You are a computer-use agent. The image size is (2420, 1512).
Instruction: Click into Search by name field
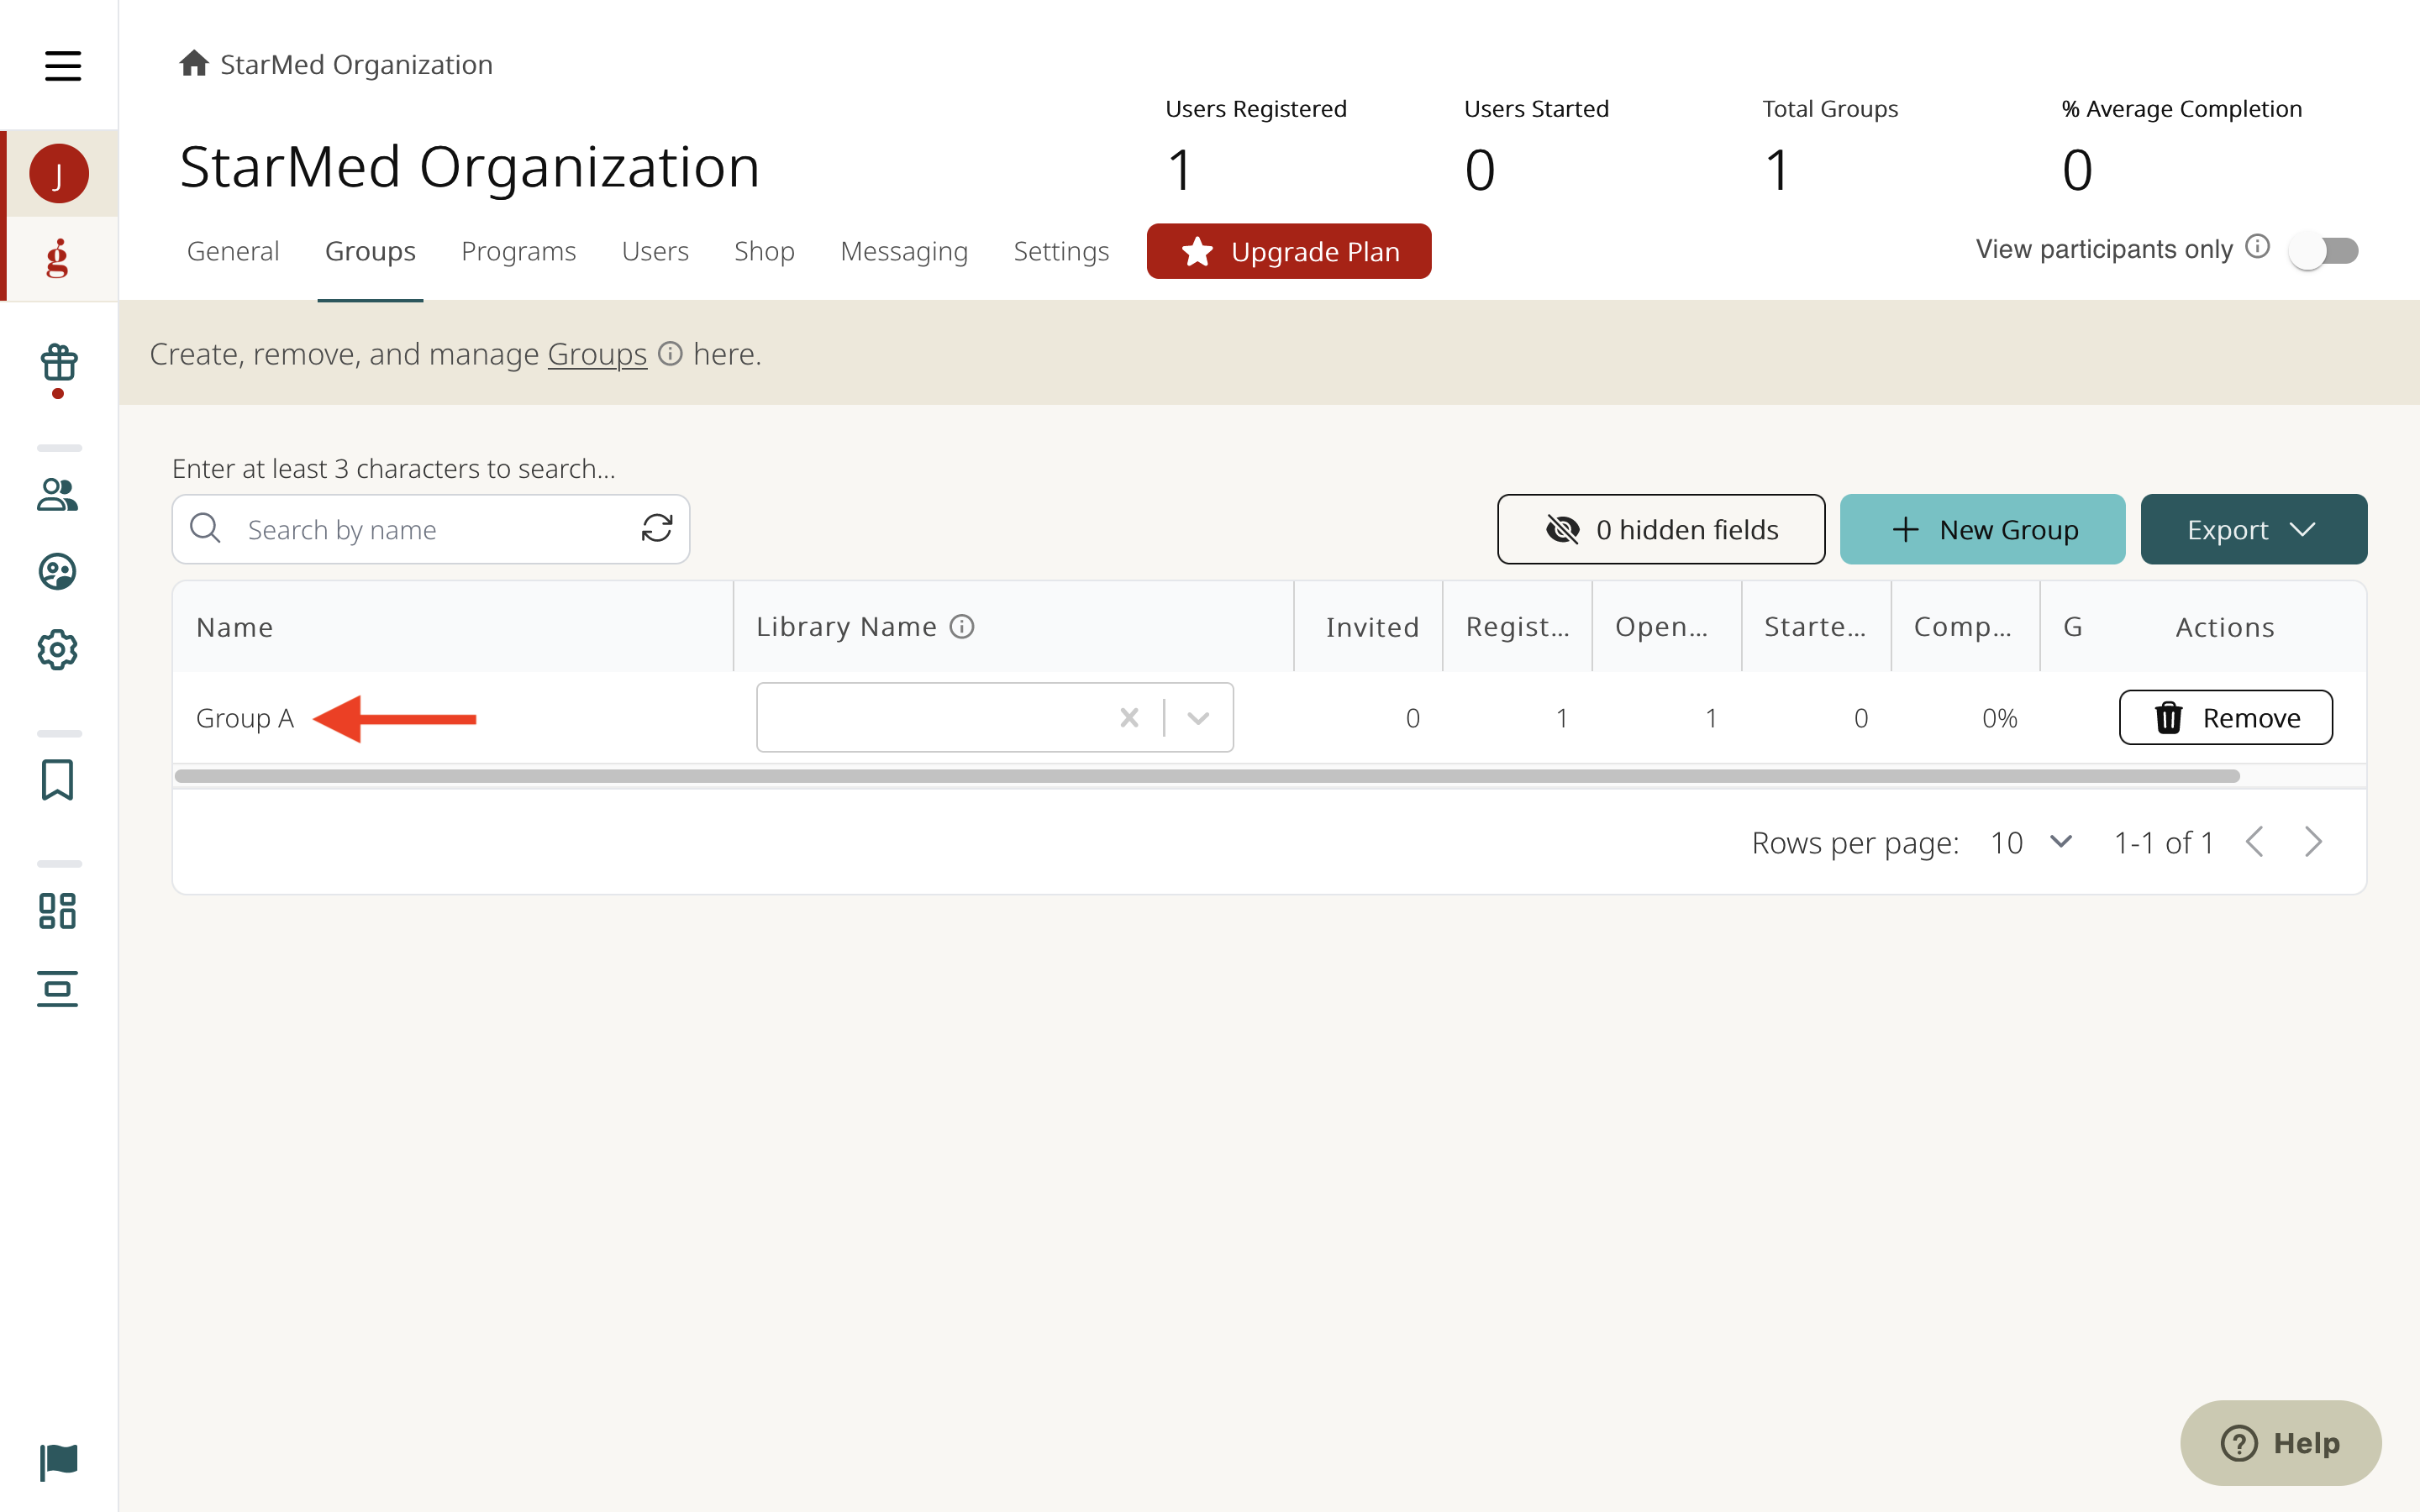click(430, 529)
